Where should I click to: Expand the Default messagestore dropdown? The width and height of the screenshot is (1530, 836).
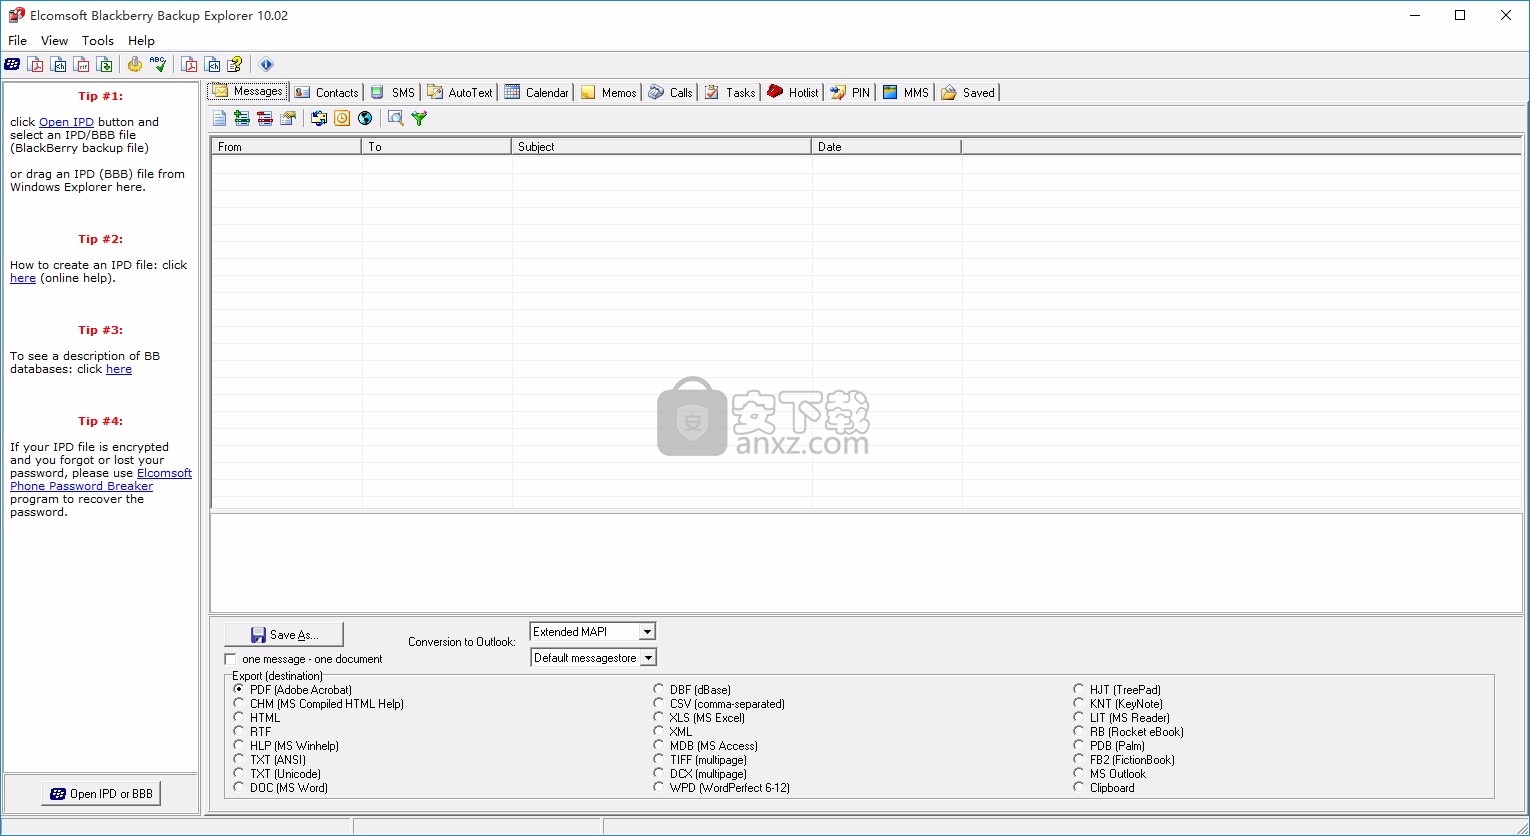click(647, 657)
